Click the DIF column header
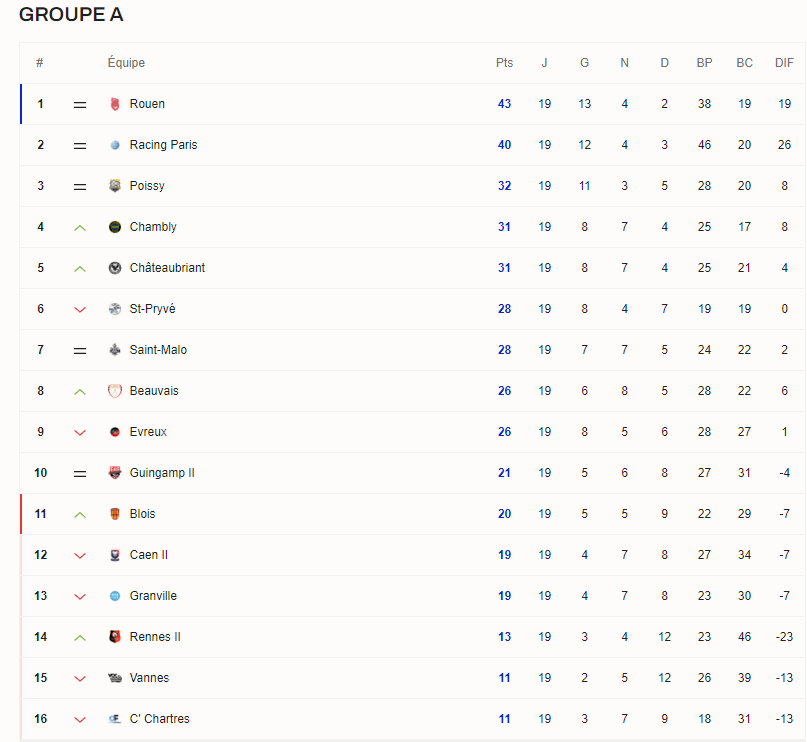 (784, 63)
